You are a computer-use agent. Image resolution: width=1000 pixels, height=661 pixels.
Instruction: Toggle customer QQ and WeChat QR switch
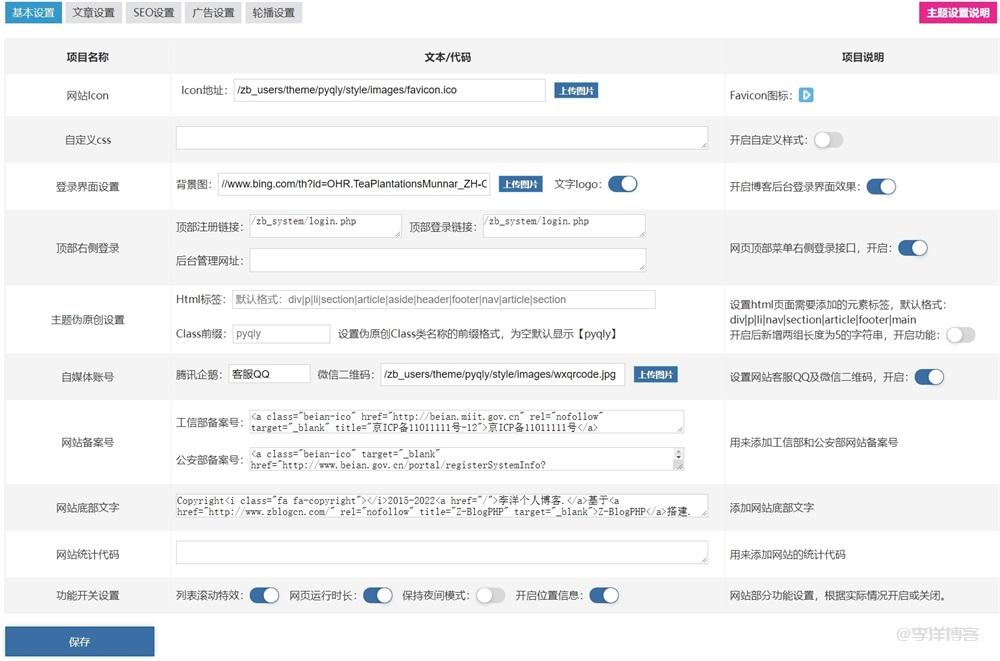[x=929, y=377]
